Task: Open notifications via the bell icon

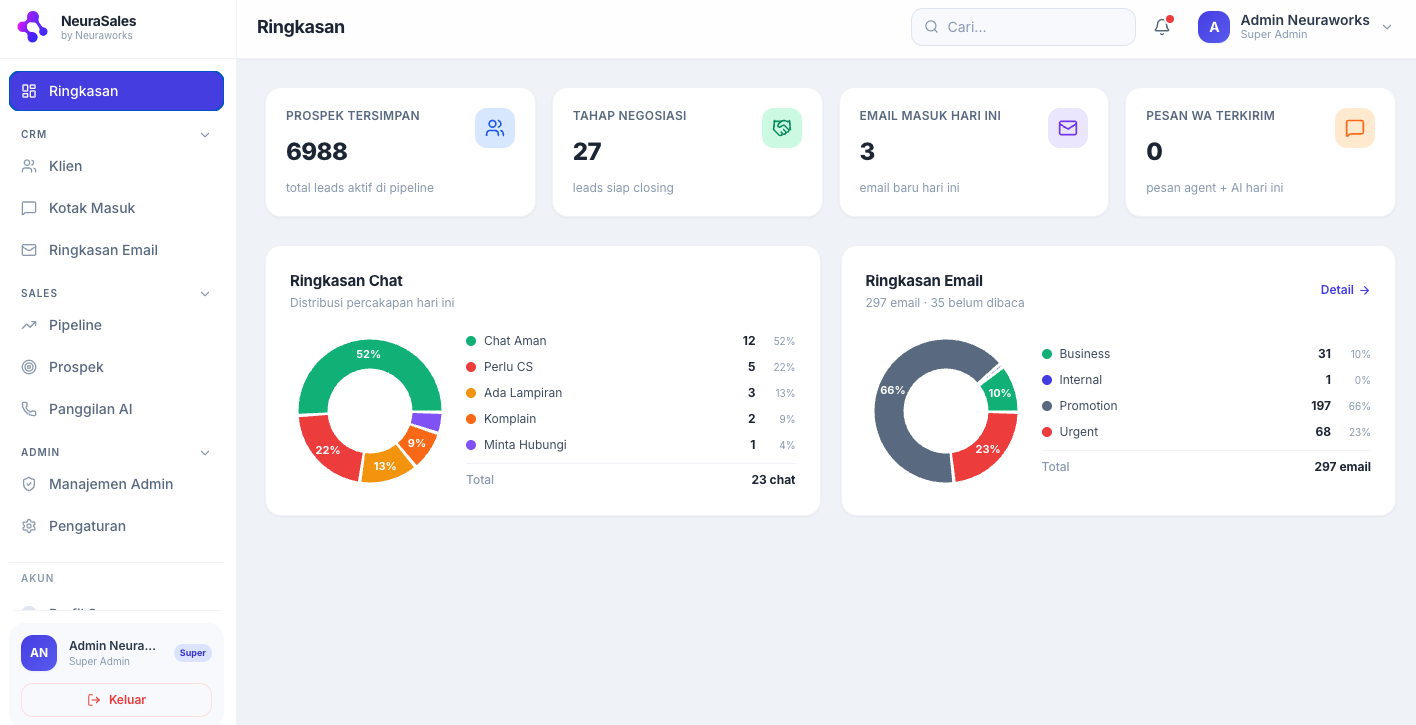Action: click(1162, 27)
